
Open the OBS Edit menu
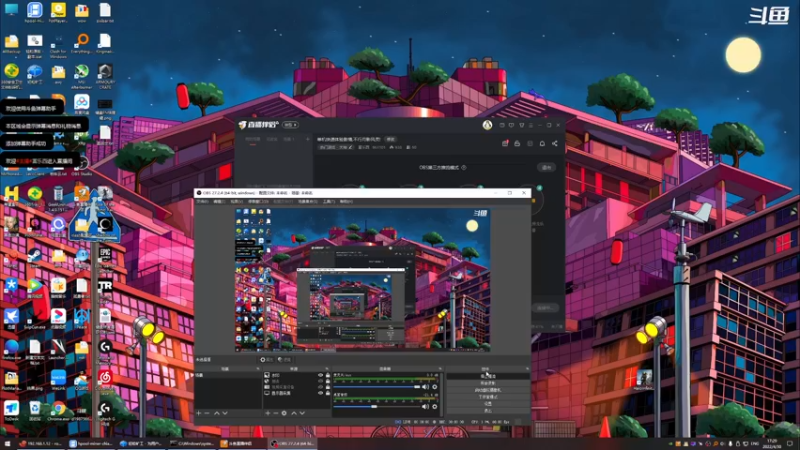click(219, 202)
